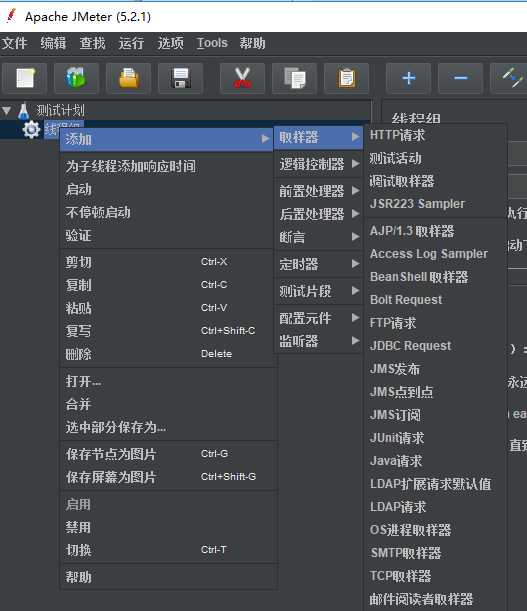Choose LDAP扩展请求默认值
The image size is (527, 611).
(x=435, y=484)
